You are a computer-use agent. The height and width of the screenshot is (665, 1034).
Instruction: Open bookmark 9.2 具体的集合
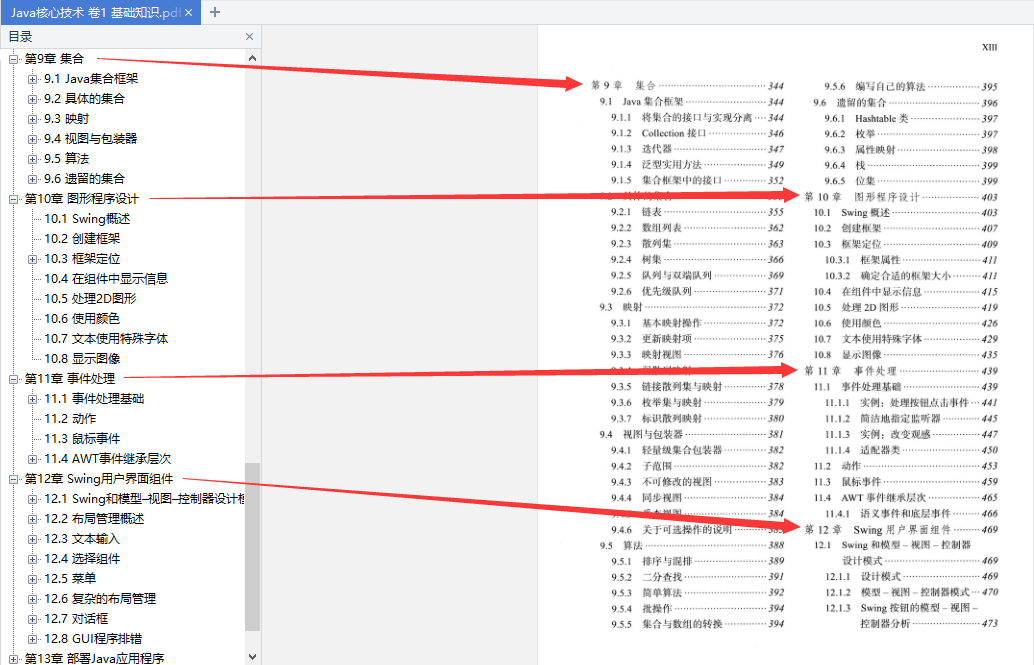pos(84,99)
